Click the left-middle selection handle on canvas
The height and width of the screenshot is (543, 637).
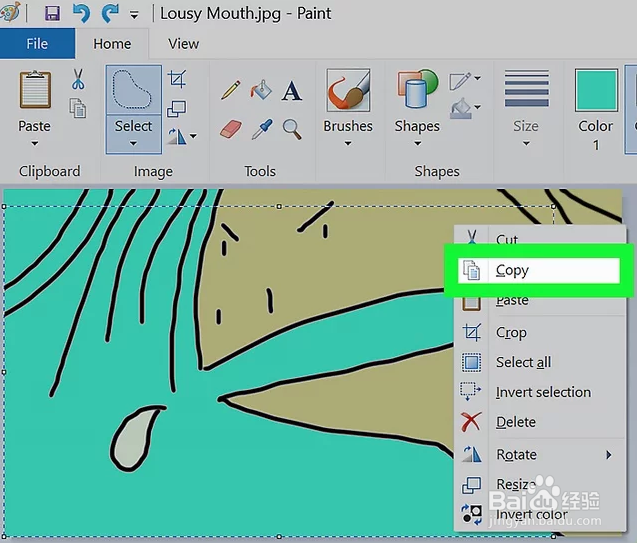click(x=4, y=372)
